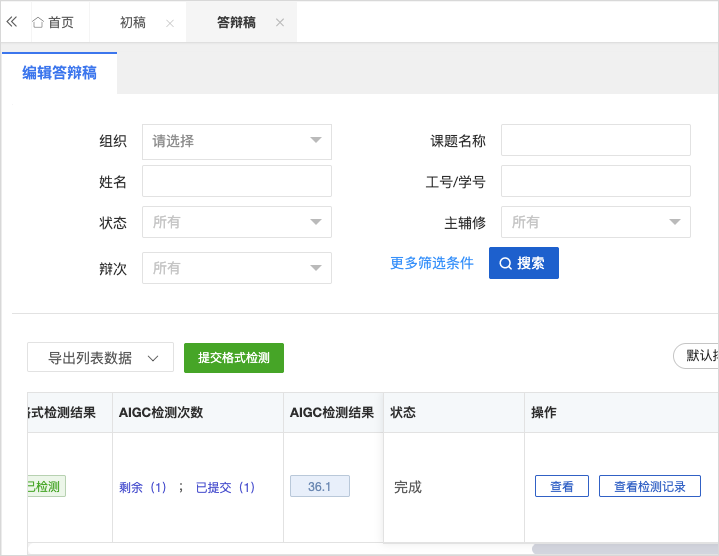Click the magnifier icon in the search button

pos(505,264)
